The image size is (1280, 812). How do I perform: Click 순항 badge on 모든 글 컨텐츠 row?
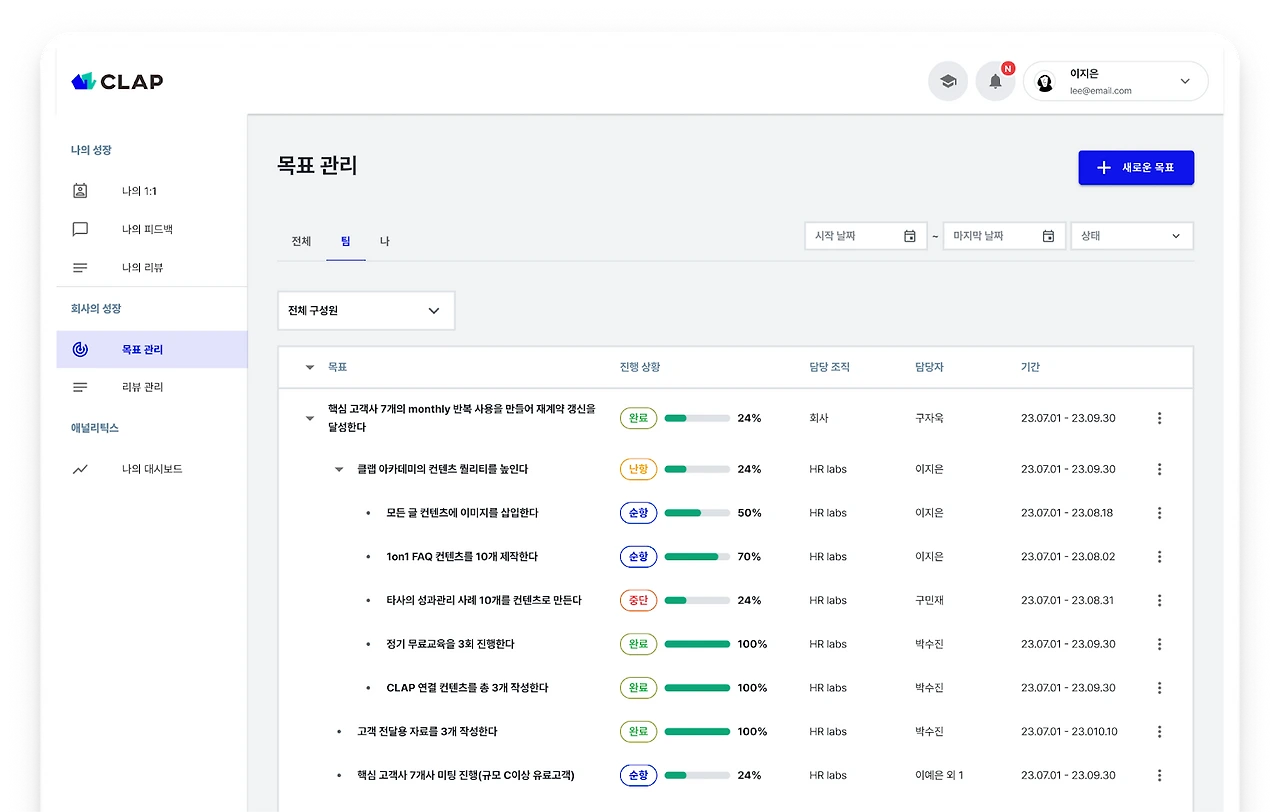click(638, 513)
